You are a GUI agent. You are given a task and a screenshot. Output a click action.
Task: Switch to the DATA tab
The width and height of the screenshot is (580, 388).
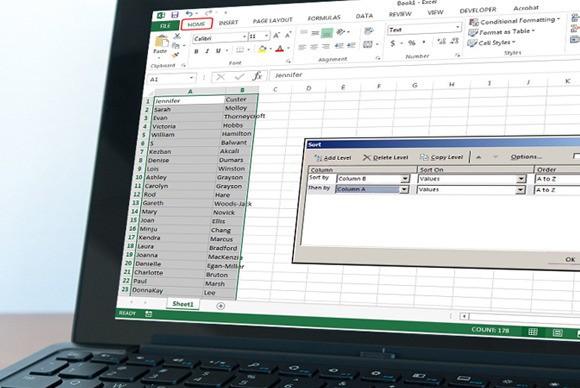point(364,16)
